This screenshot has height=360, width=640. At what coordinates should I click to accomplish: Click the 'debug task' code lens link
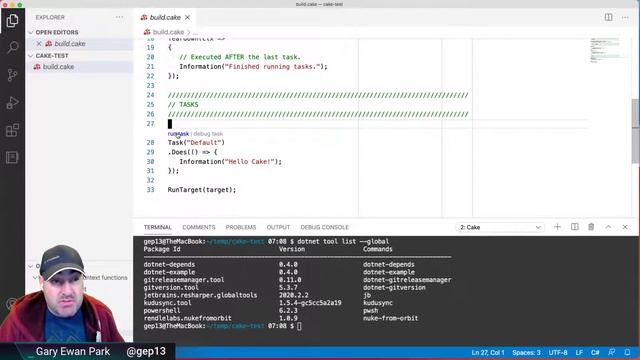tap(208, 134)
